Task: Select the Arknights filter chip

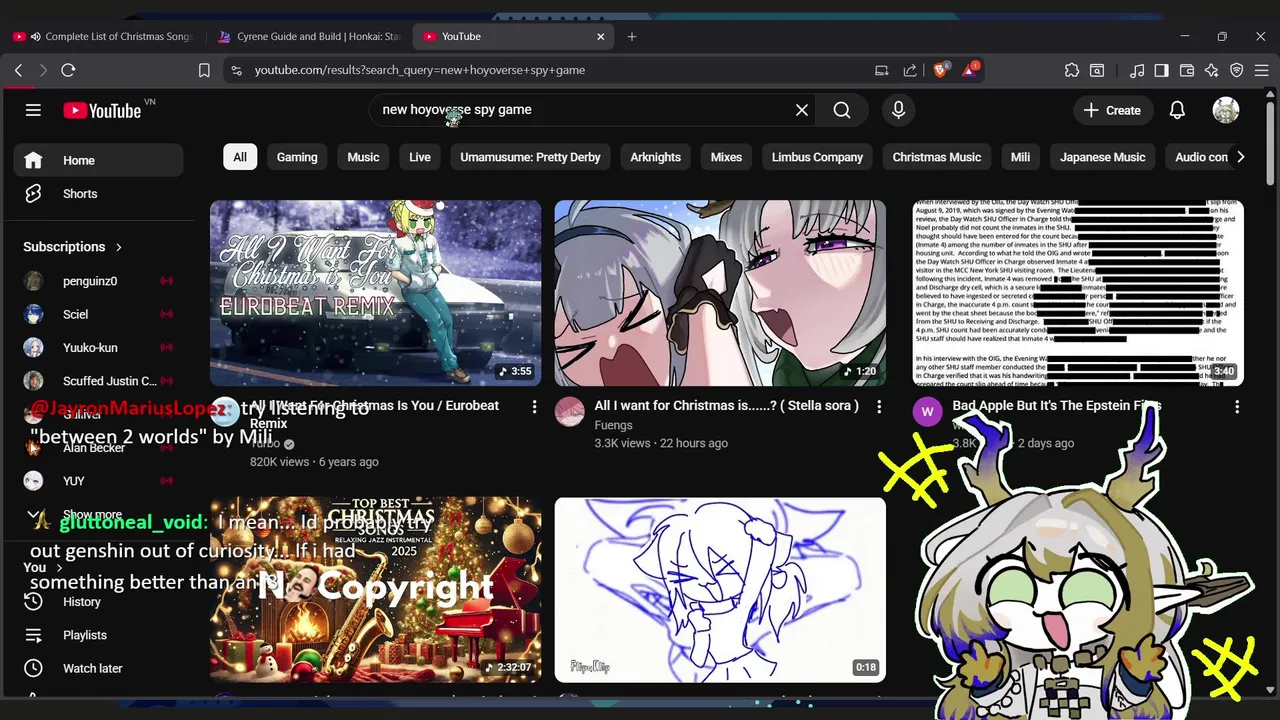Action: tap(656, 157)
